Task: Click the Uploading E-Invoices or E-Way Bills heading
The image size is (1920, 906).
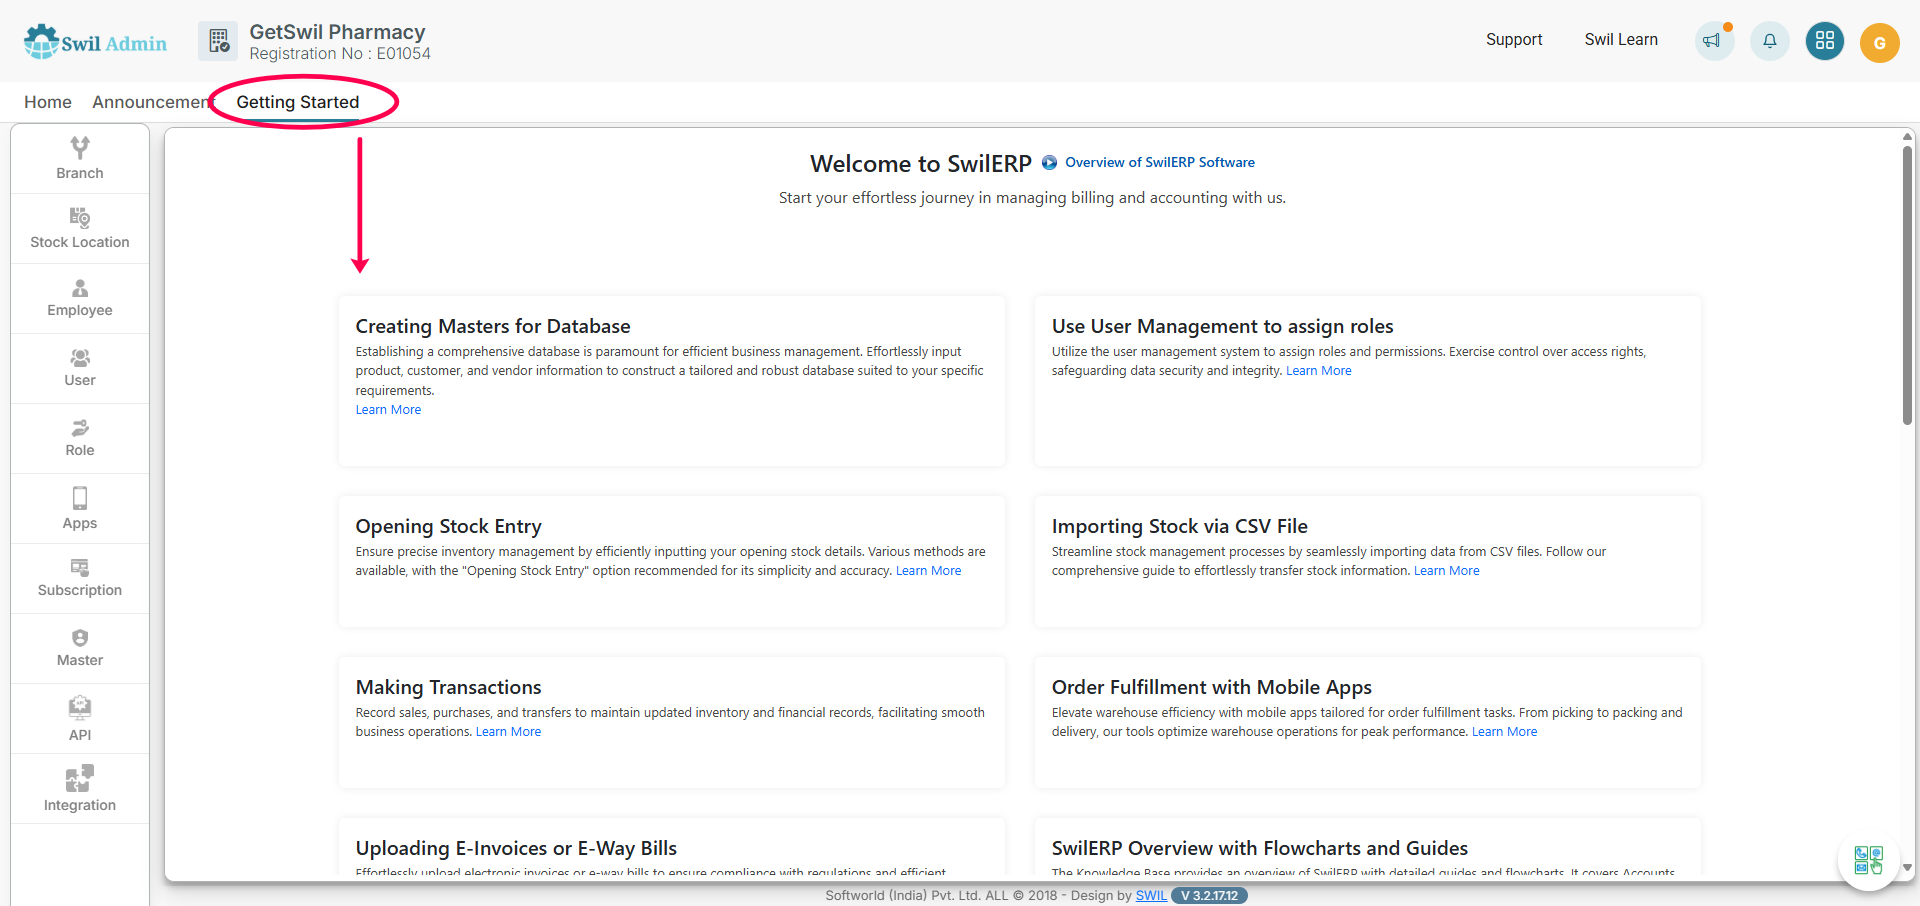Action: [x=516, y=848]
